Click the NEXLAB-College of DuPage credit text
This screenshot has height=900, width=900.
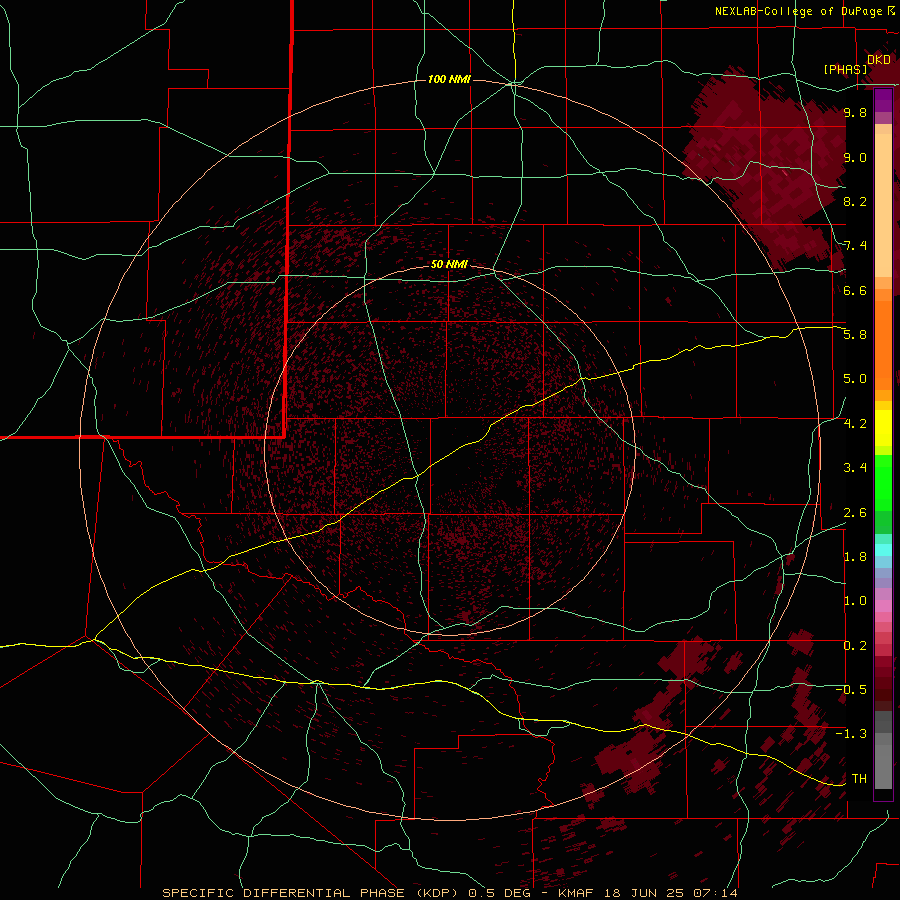[x=805, y=11]
